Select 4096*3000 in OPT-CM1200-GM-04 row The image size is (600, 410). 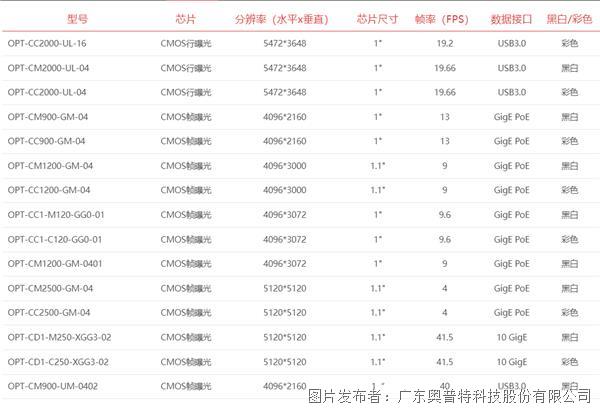[285, 166]
